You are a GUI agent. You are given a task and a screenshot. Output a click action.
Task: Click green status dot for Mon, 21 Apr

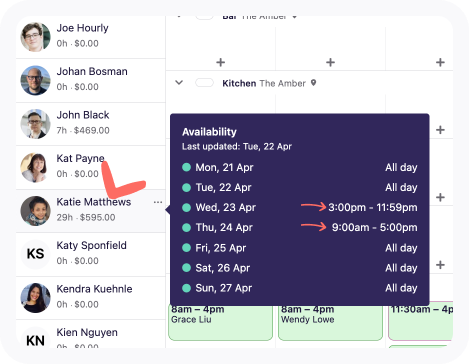pos(186,167)
